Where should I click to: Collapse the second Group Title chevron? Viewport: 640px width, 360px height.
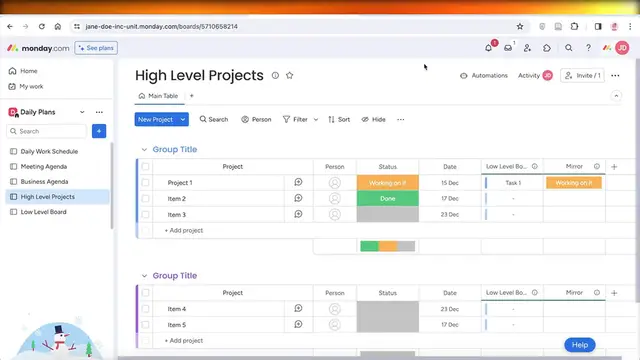[144, 276]
